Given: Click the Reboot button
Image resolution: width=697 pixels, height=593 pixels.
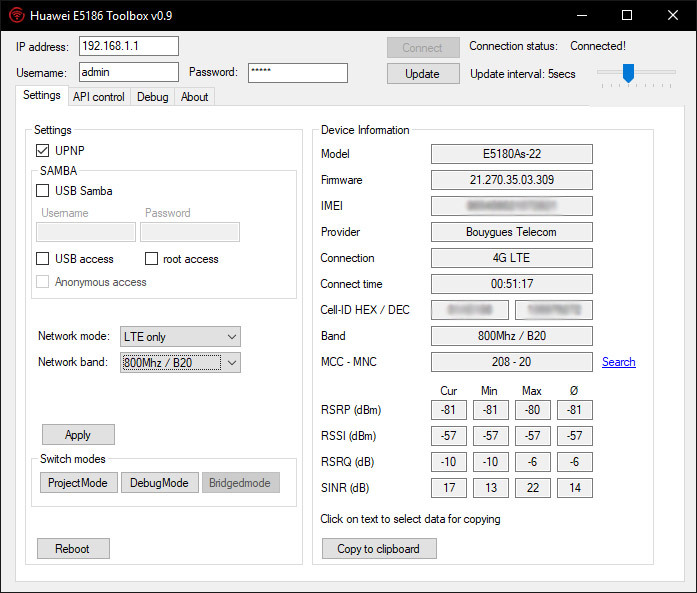Looking at the screenshot, I should click(73, 549).
